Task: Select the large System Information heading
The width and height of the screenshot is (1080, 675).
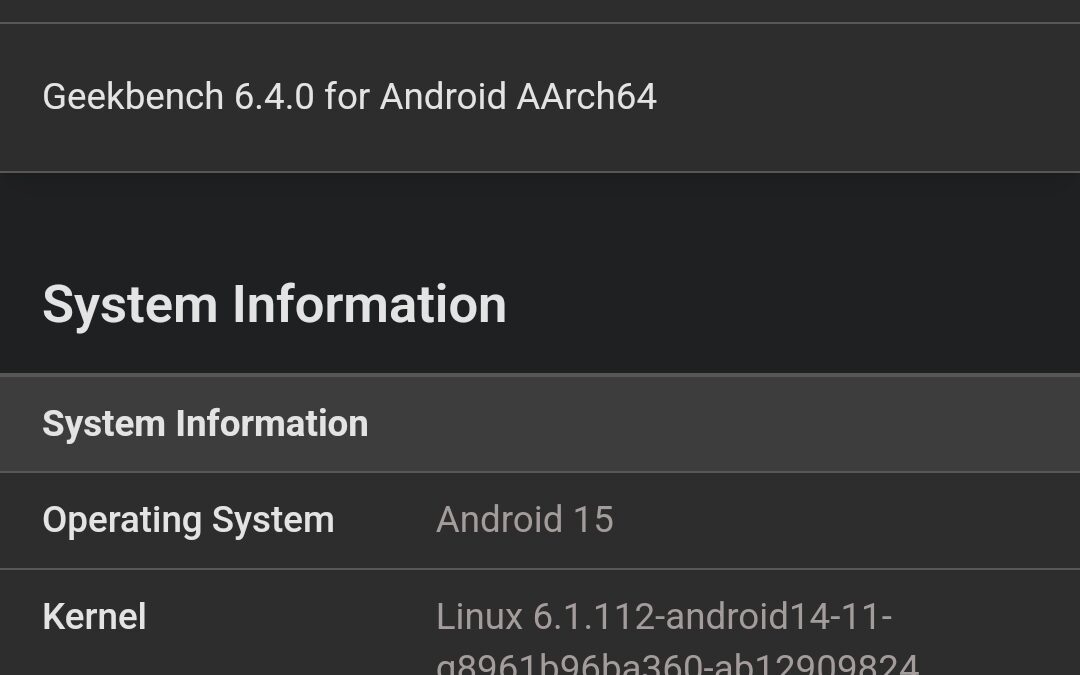Action: pyautogui.click(x=274, y=304)
